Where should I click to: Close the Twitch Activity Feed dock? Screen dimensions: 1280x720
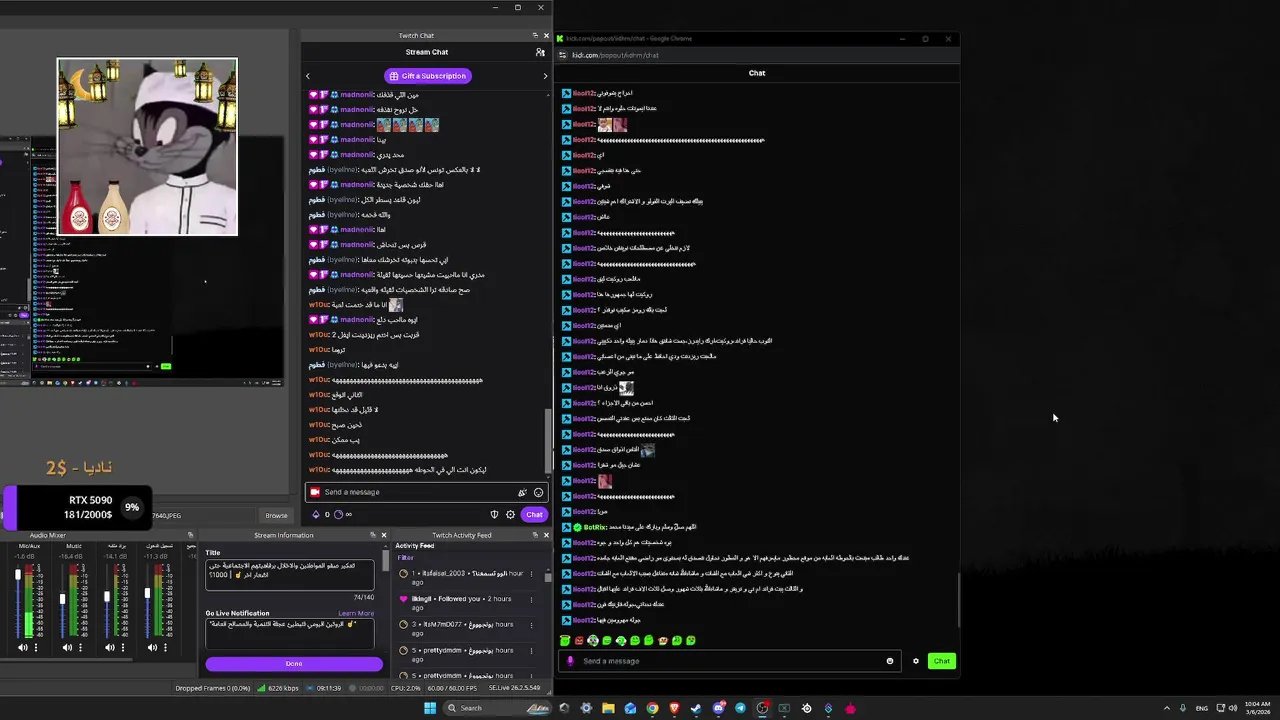coord(546,535)
